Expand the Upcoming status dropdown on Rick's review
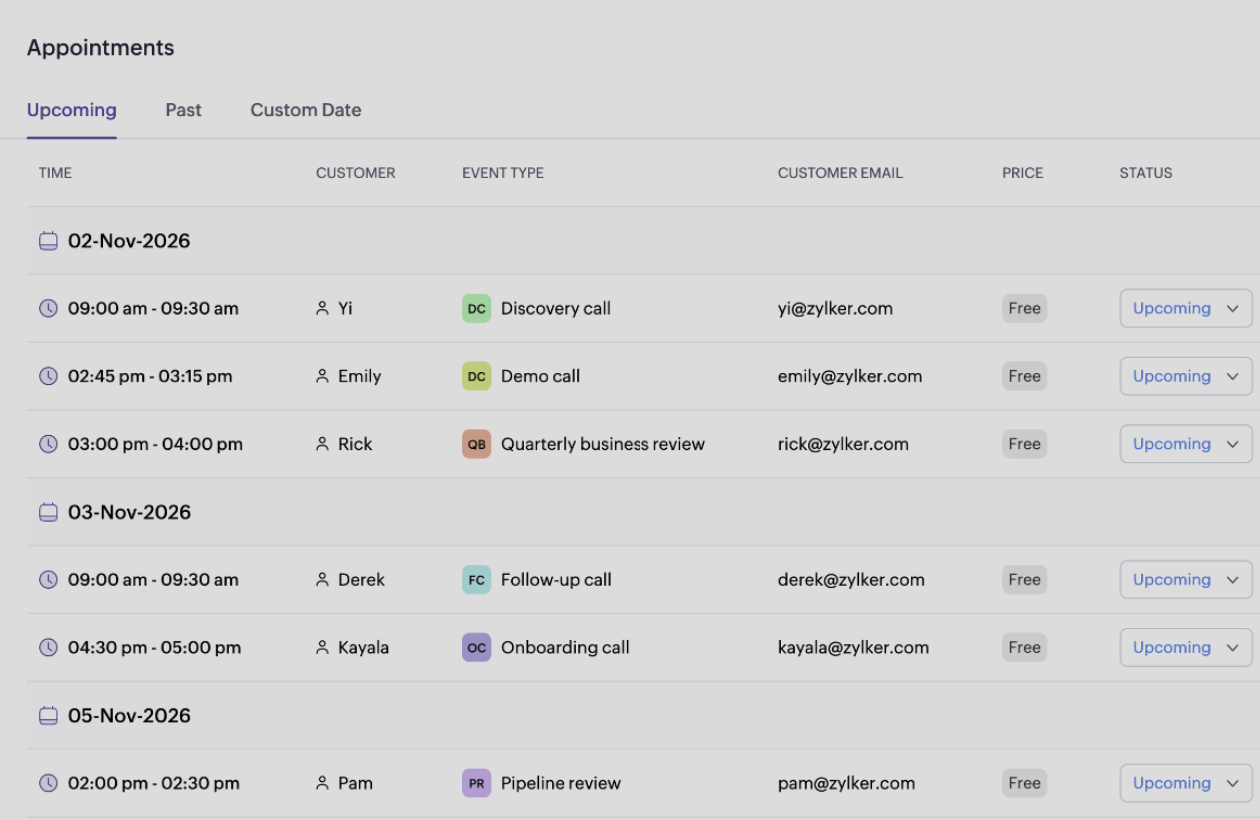The height and width of the screenshot is (820, 1260). click(1186, 443)
